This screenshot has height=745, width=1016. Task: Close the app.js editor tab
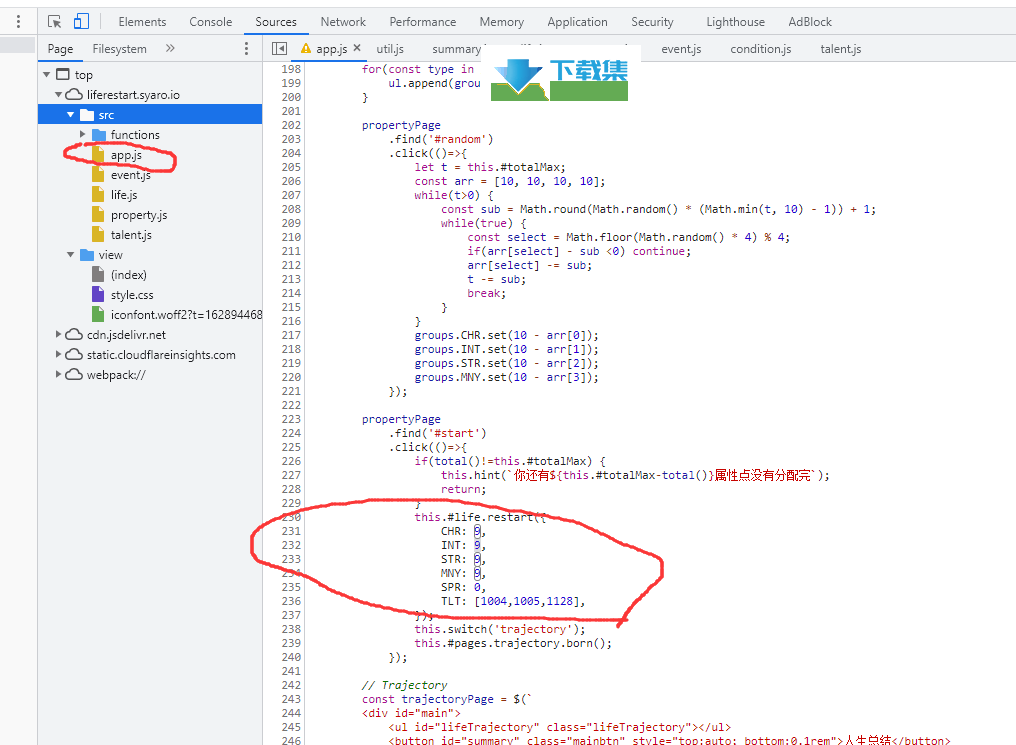[357, 48]
